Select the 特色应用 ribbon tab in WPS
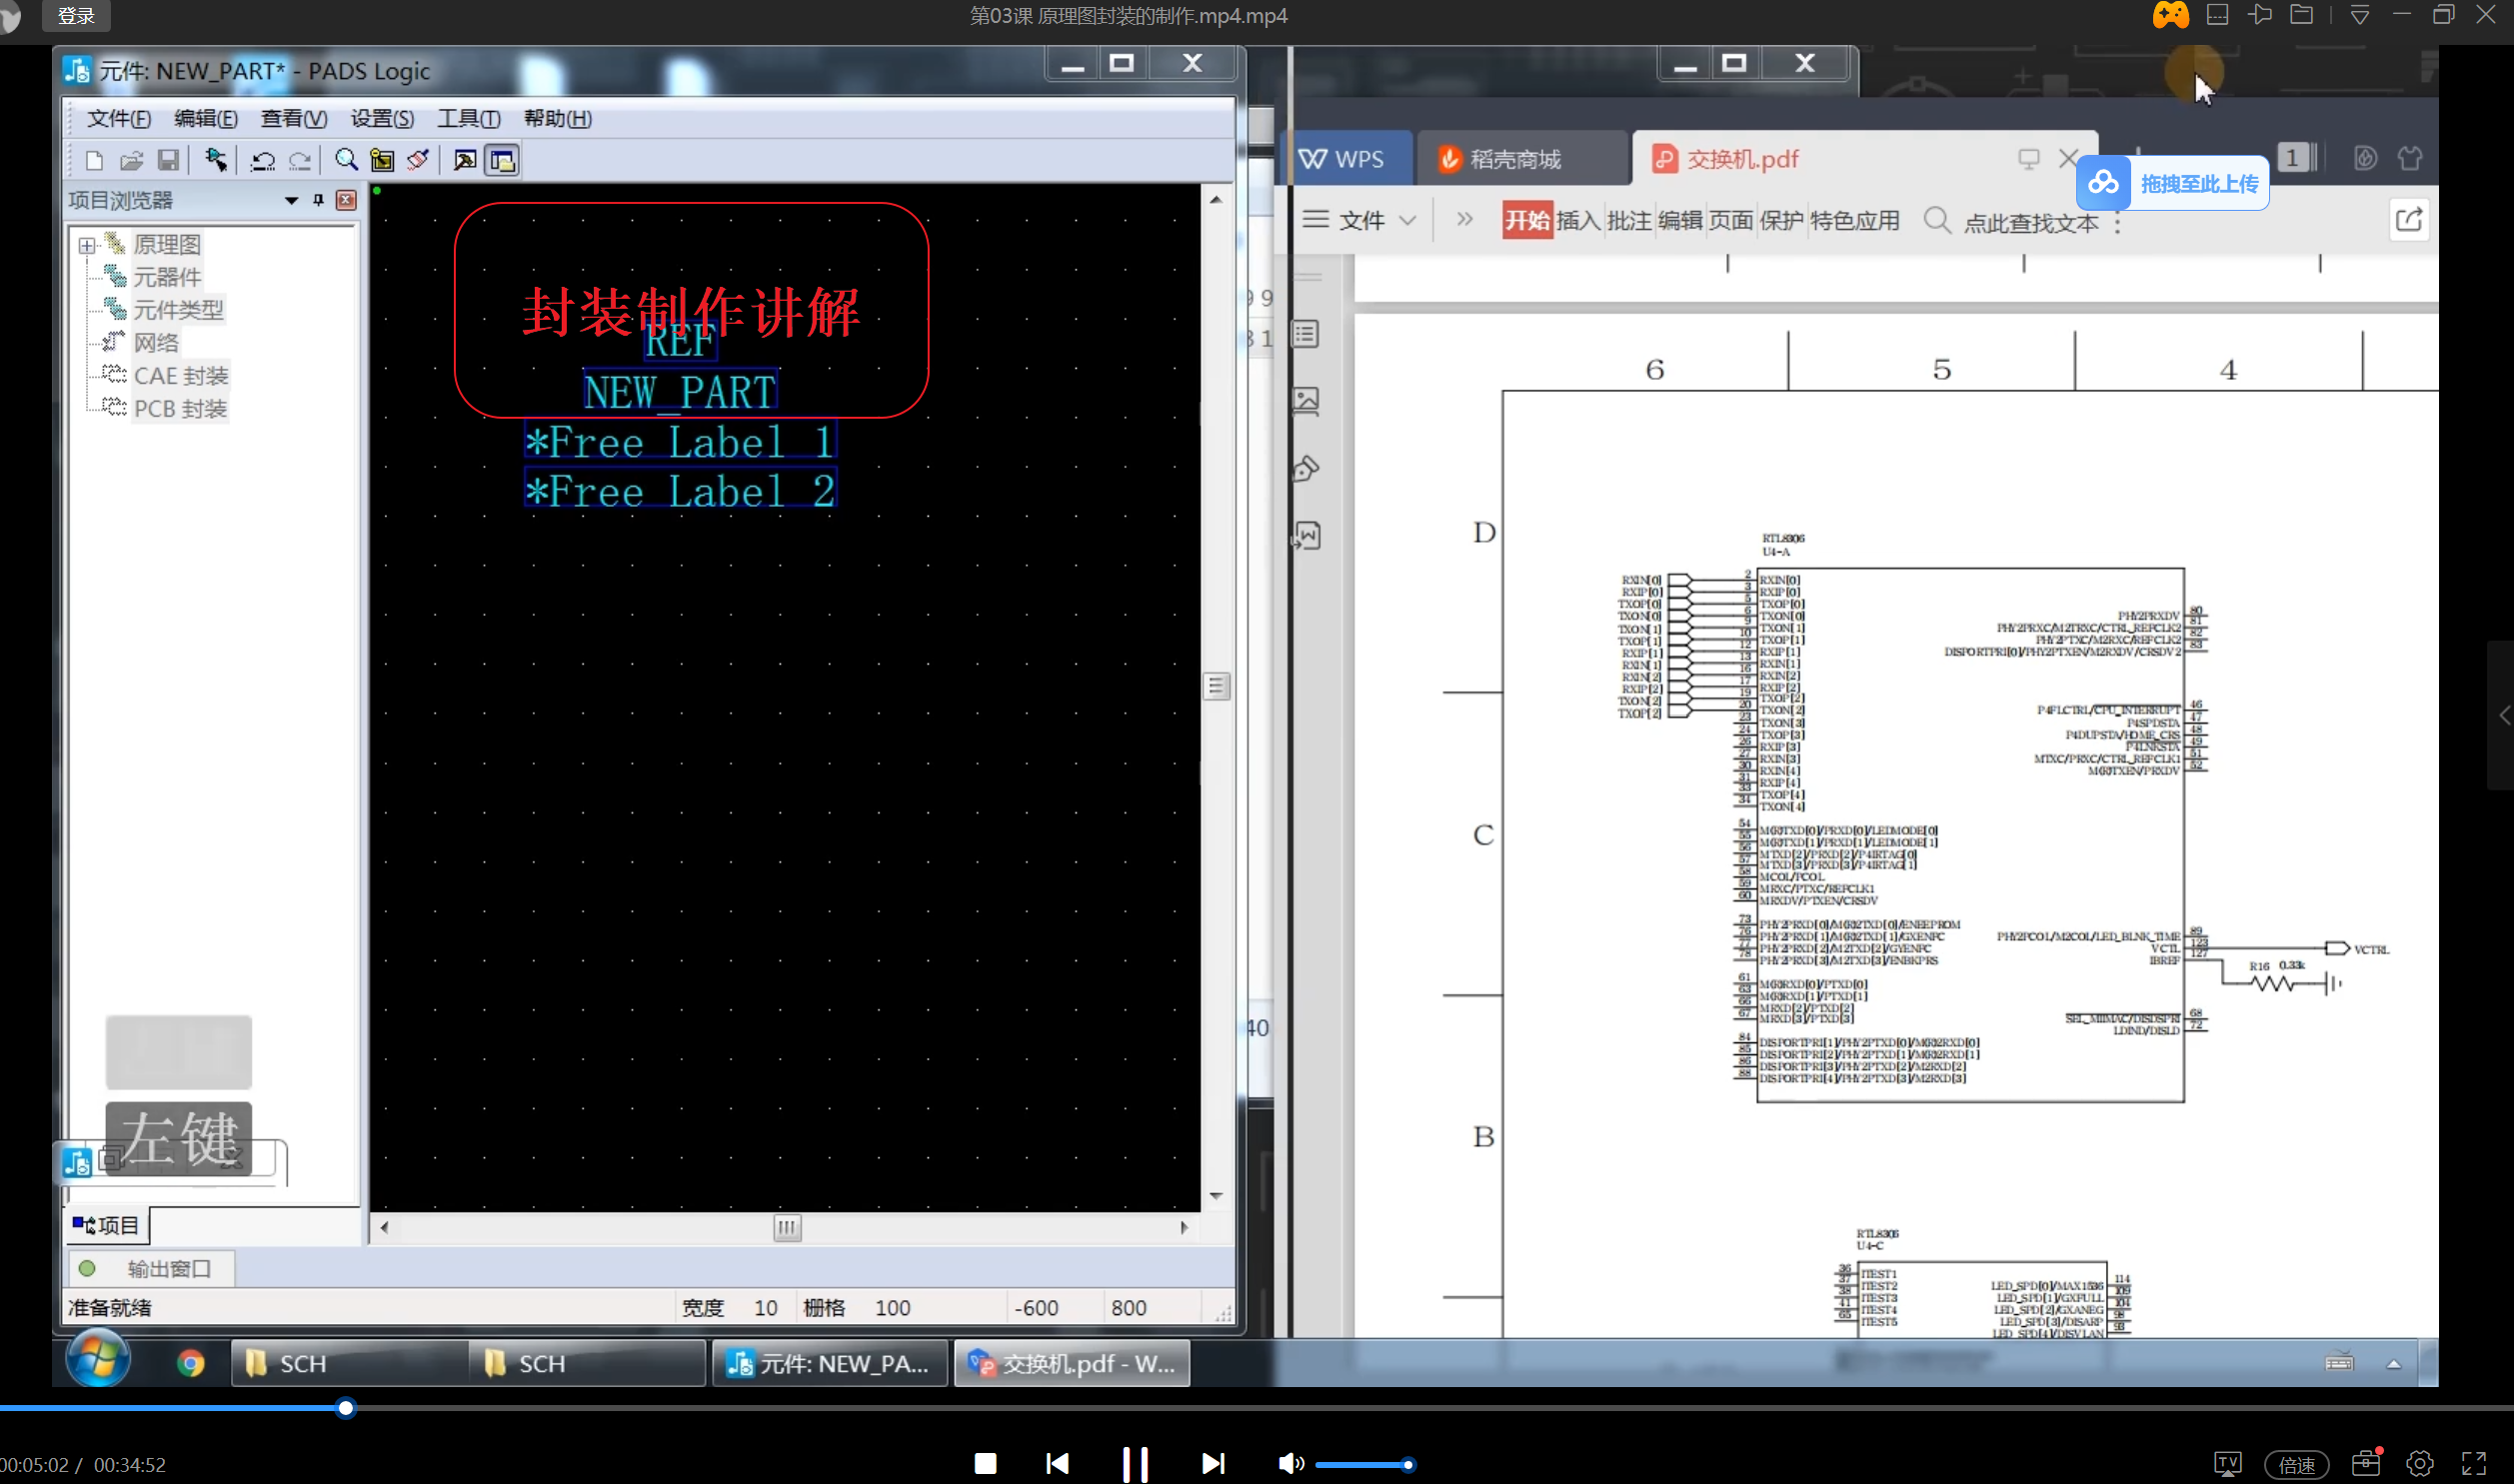The image size is (2514, 1484). (1855, 220)
